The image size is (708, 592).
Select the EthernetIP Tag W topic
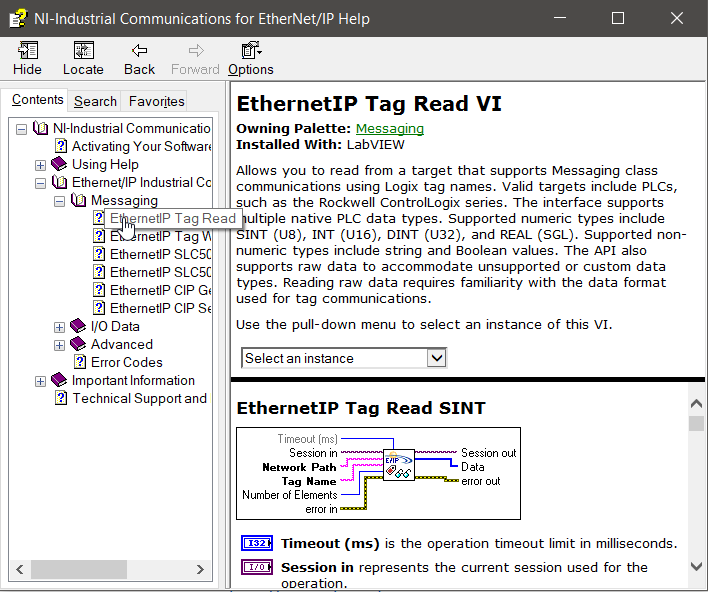(x=160, y=236)
